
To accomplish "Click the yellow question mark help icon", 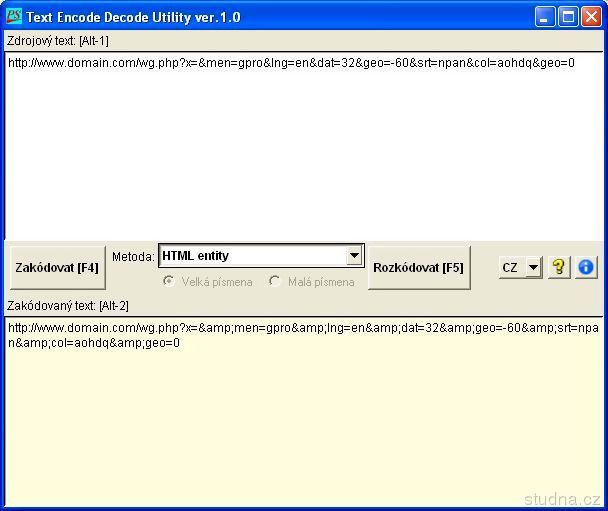I will pyautogui.click(x=559, y=267).
